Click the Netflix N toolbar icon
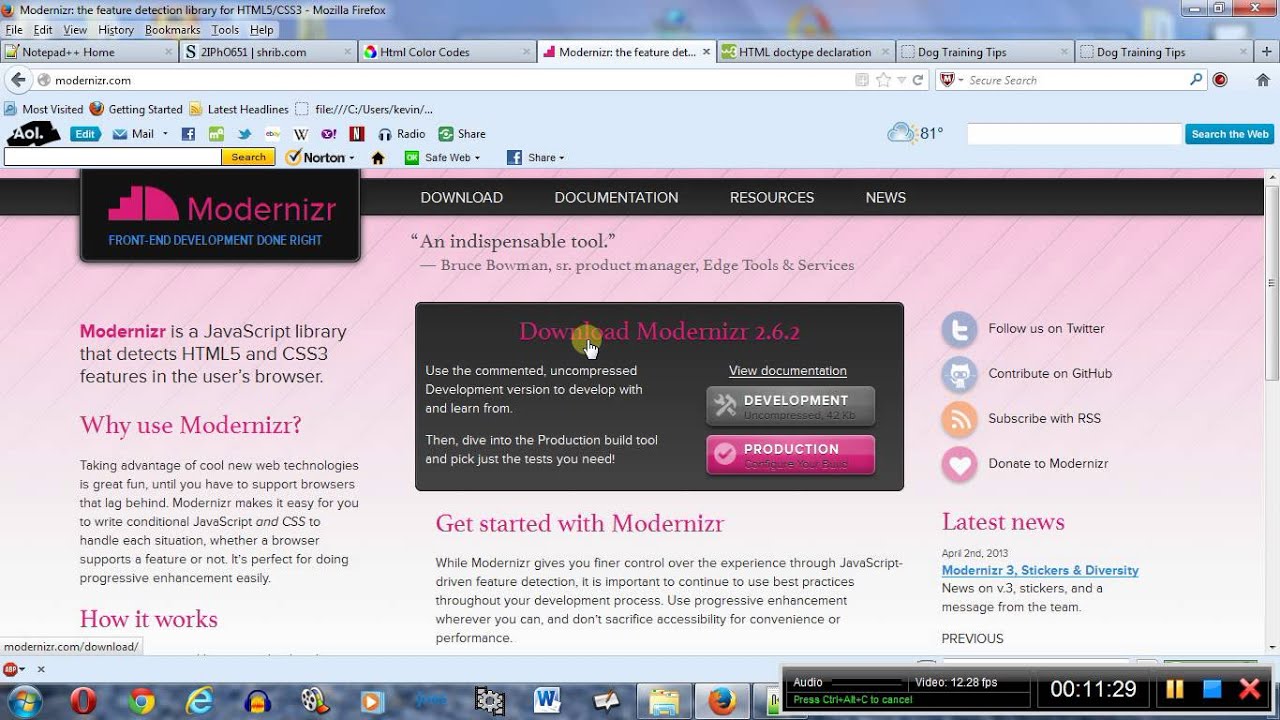The image size is (1280, 720). [356, 134]
